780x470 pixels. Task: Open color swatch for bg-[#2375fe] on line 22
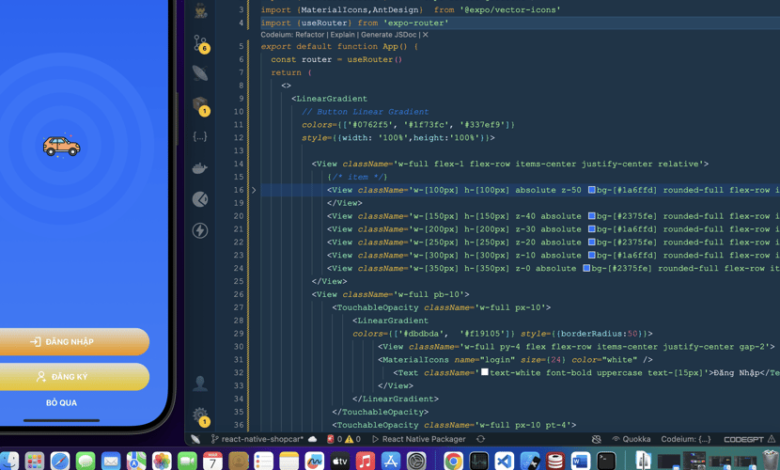[x=591, y=242]
